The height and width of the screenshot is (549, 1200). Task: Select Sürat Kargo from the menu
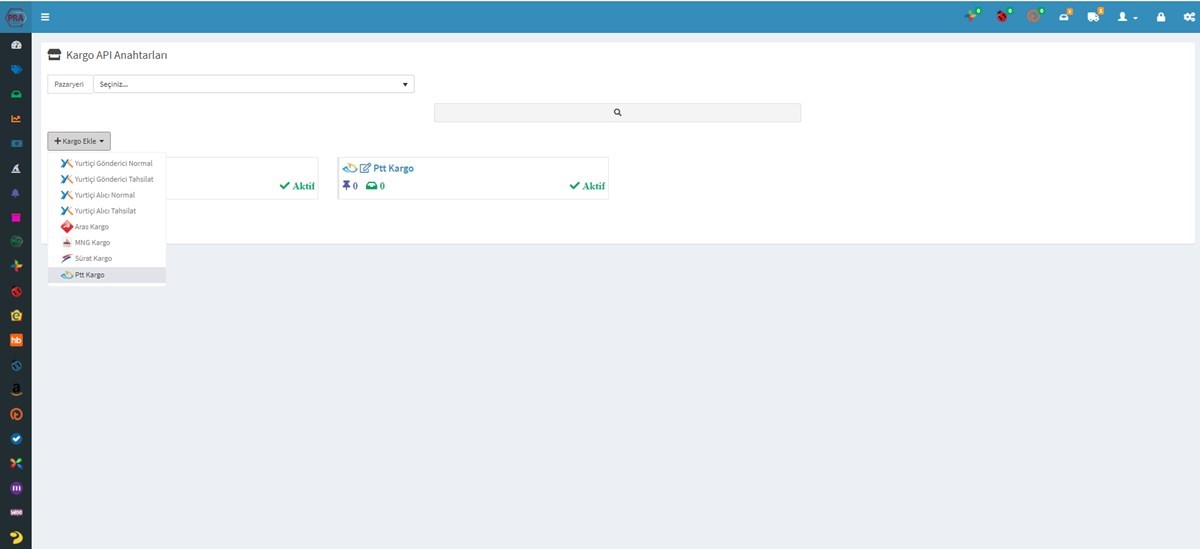coord(107,259)
